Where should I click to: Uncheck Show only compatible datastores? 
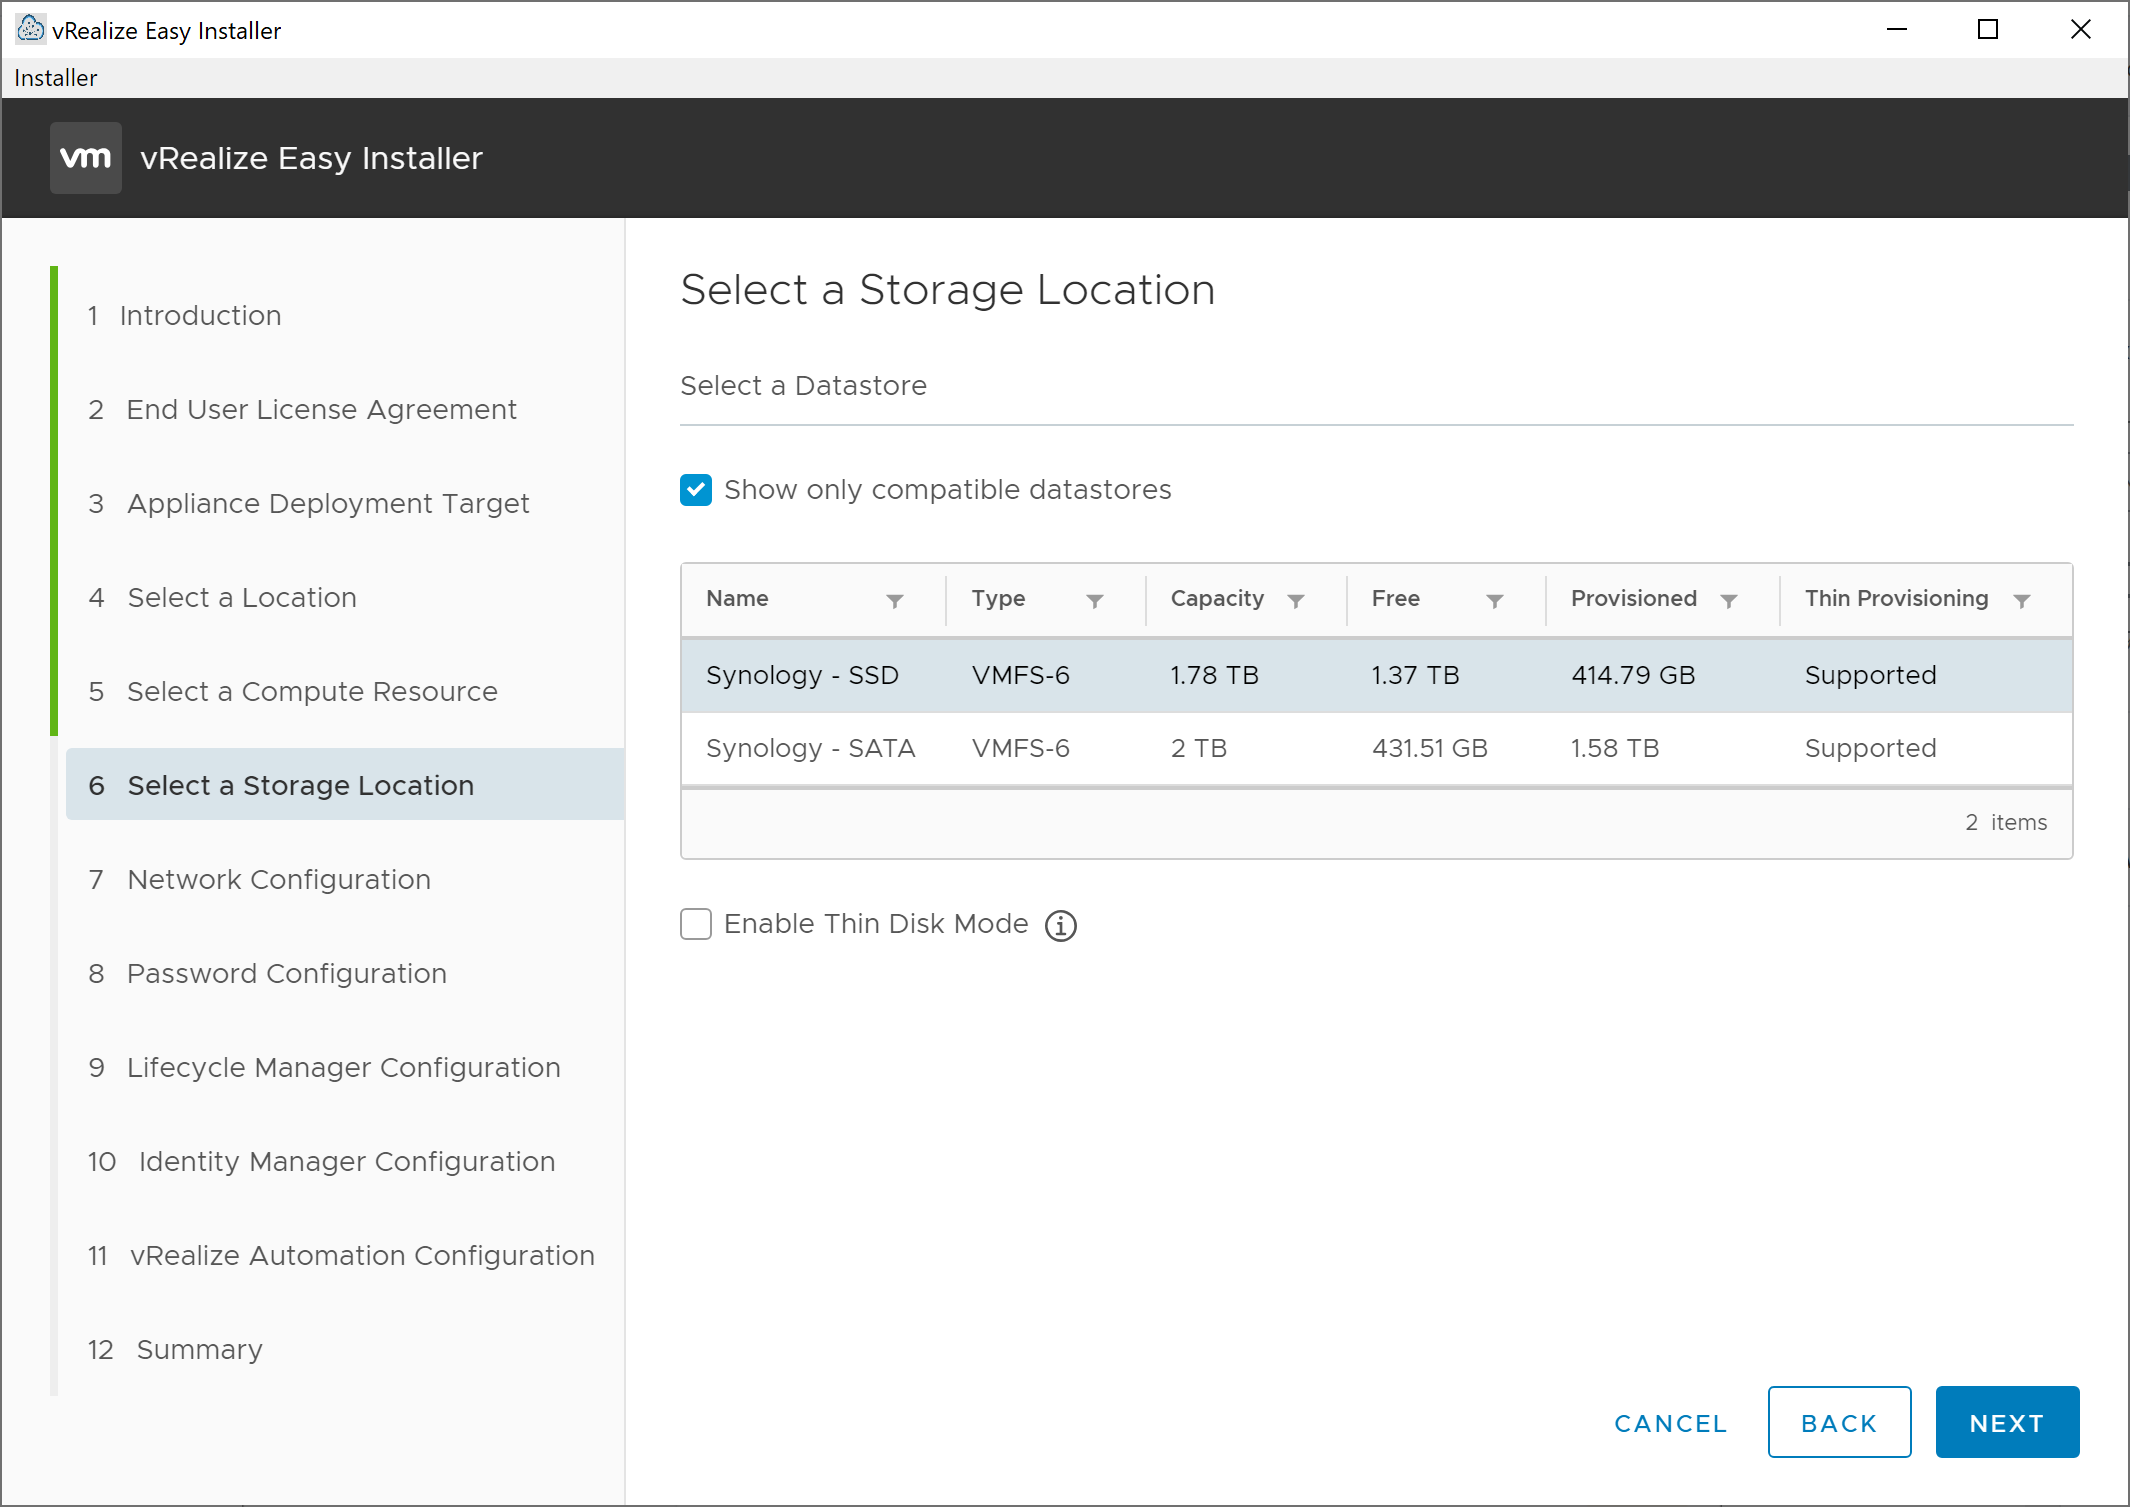click(x=696, y=490)
